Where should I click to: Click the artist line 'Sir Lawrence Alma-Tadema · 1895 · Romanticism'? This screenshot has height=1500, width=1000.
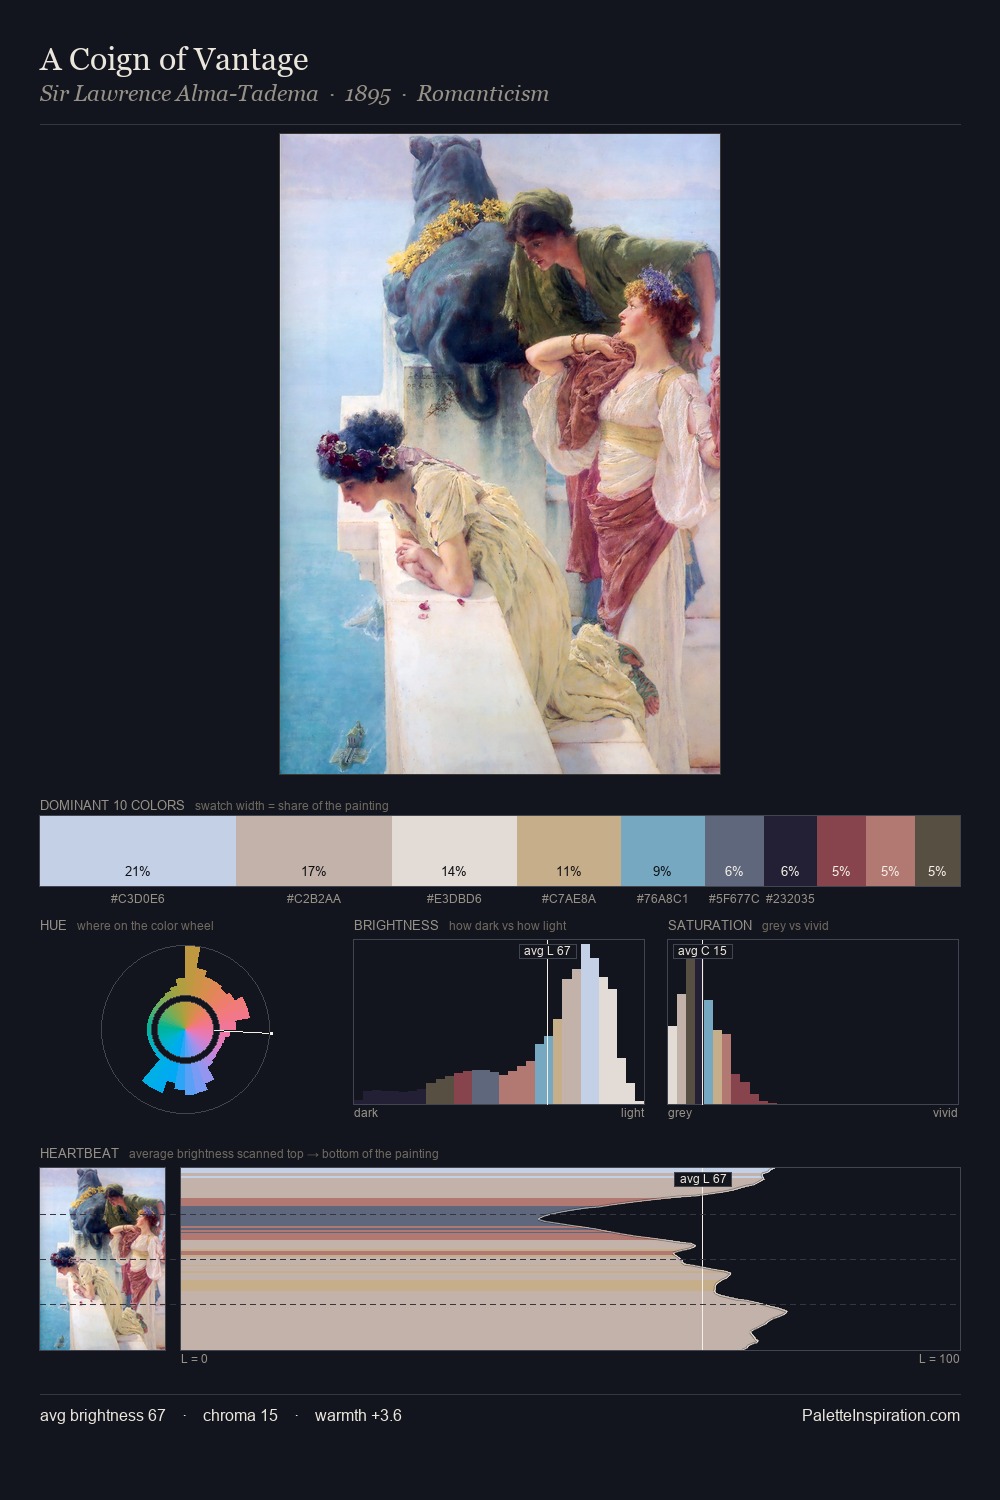pyautogui.click(x=294, y=94)
